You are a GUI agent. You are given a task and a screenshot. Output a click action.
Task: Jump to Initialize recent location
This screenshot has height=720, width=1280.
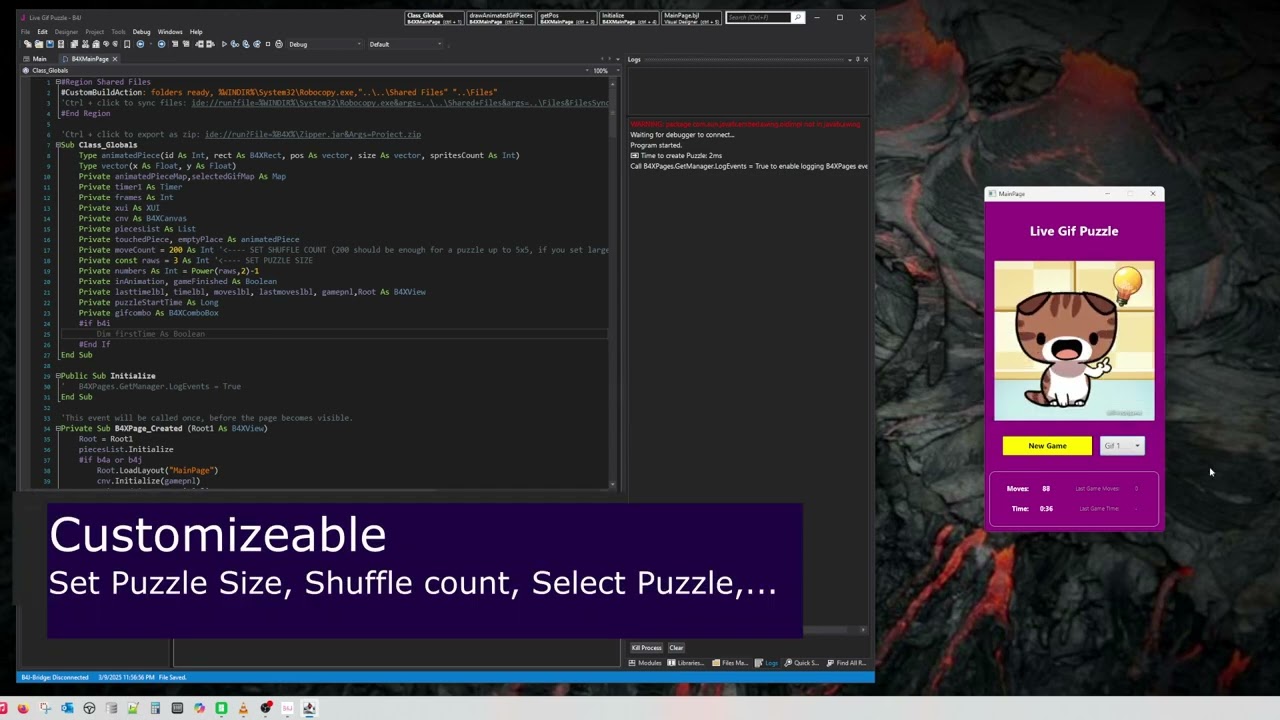coord(629,17)
